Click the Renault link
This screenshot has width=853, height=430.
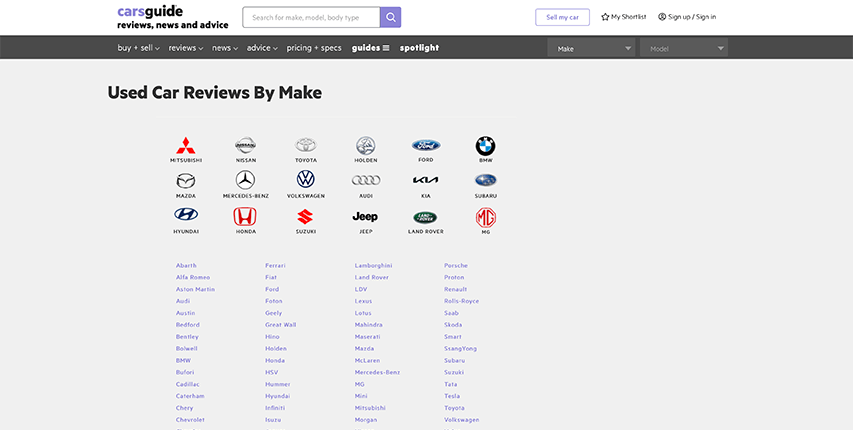pyautogui.click(x=455, y=290)
